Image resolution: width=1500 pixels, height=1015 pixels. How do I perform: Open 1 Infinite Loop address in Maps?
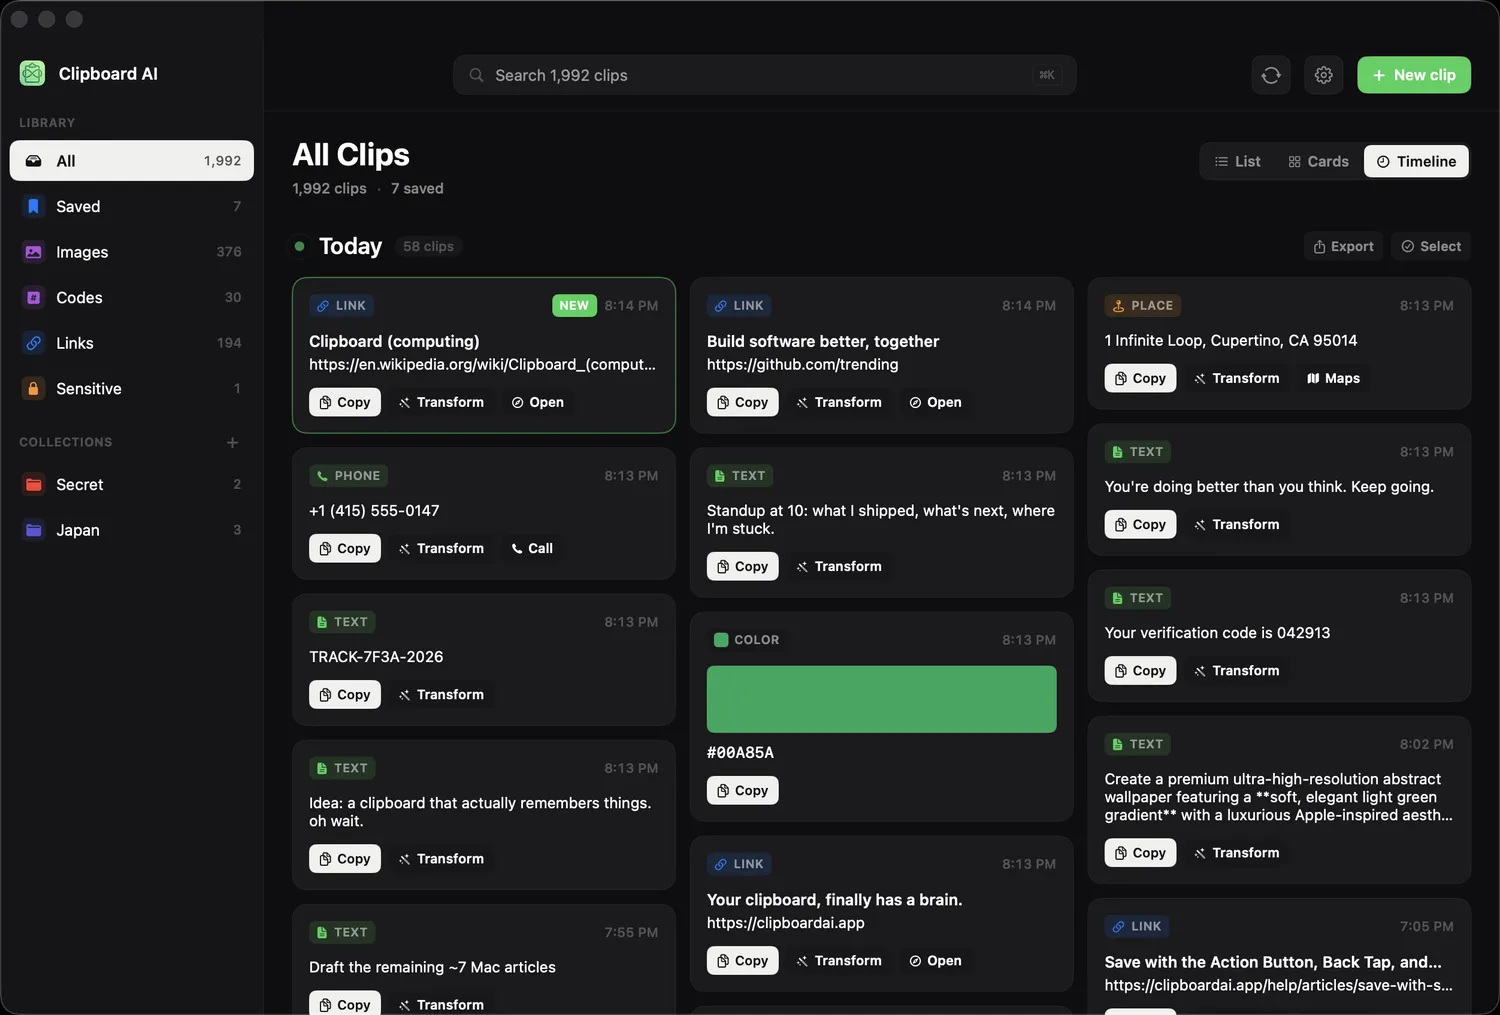1333,378
